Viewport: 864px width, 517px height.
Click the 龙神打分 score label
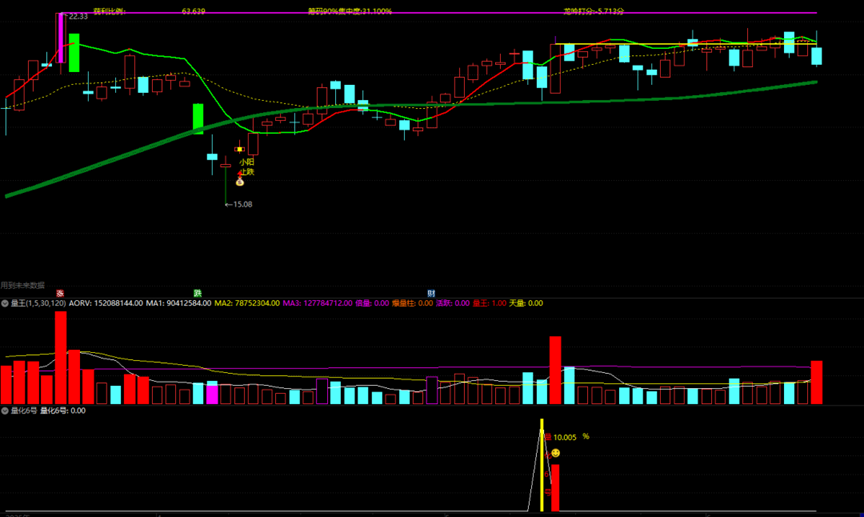point(593,12)
